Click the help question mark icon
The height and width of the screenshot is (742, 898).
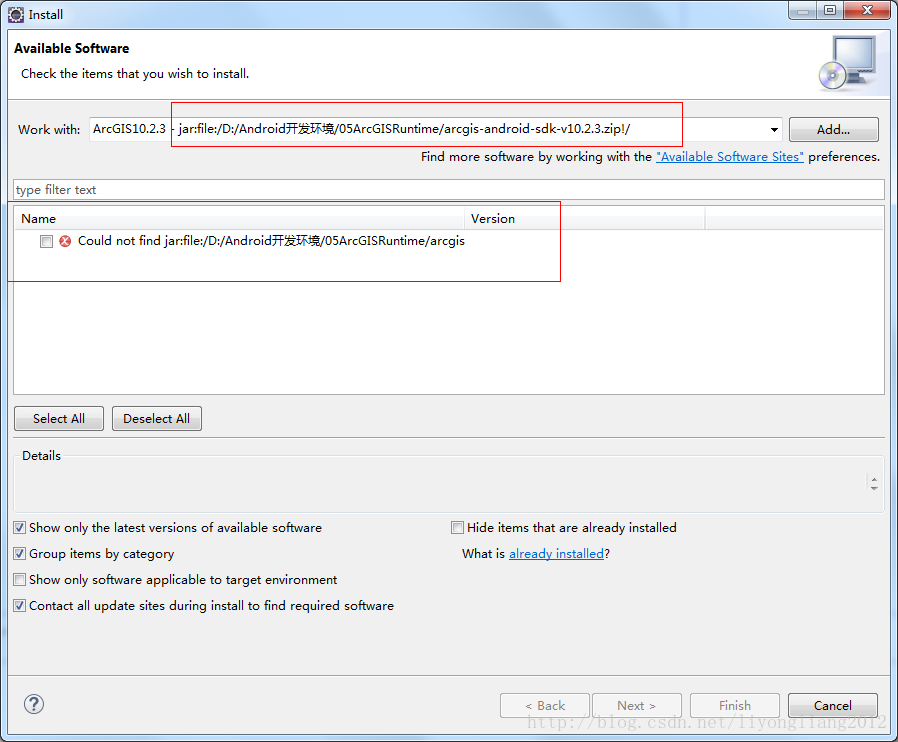pyautogui.click(x=34, y=704)
